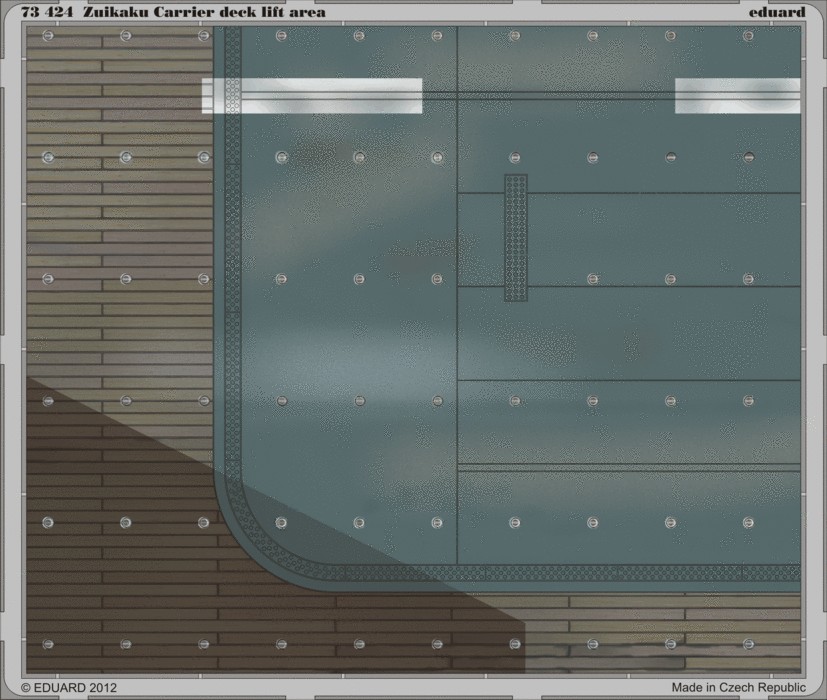Click the light wooden planks at bottom right
The height and width of the screenshot is (700, 827).
[680, 630]
